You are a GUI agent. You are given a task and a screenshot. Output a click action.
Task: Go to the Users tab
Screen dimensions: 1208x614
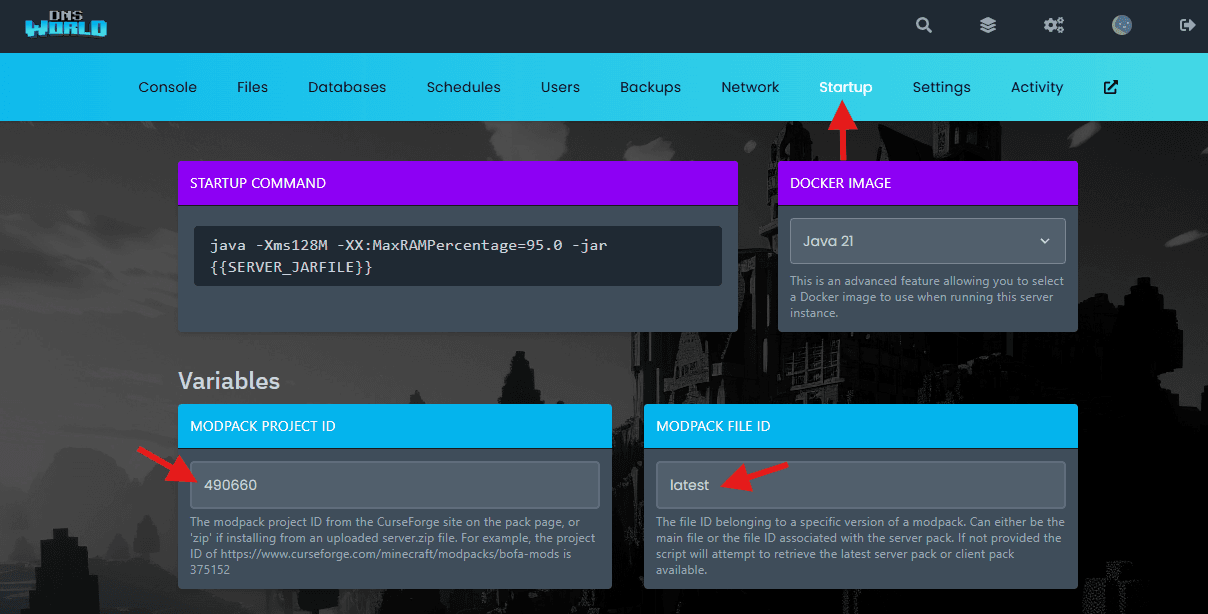click(x=560, y=87)
